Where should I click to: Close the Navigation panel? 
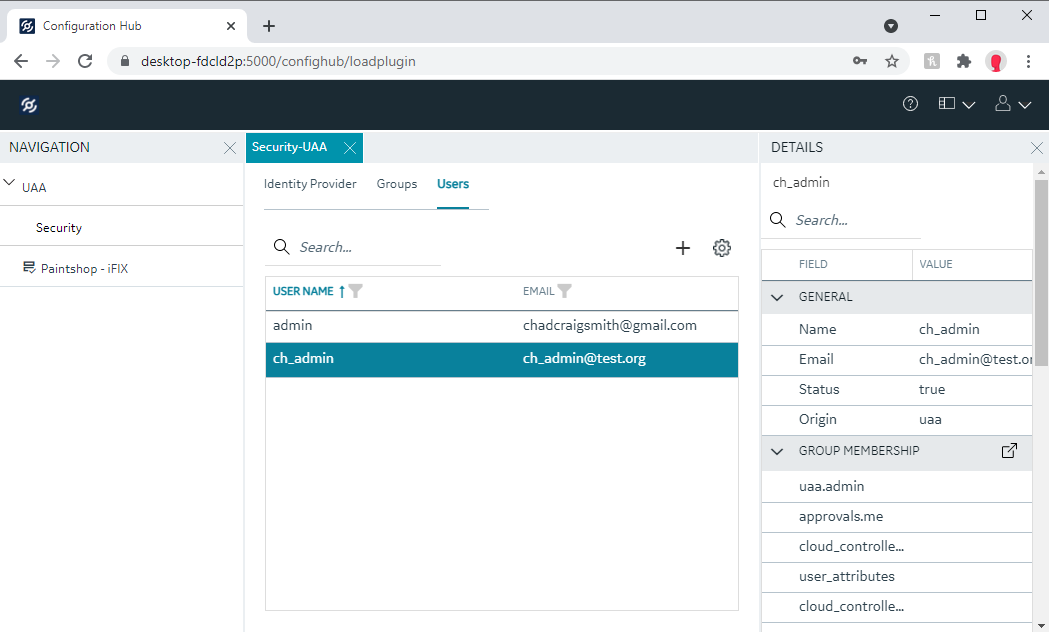tap(229, 148)
